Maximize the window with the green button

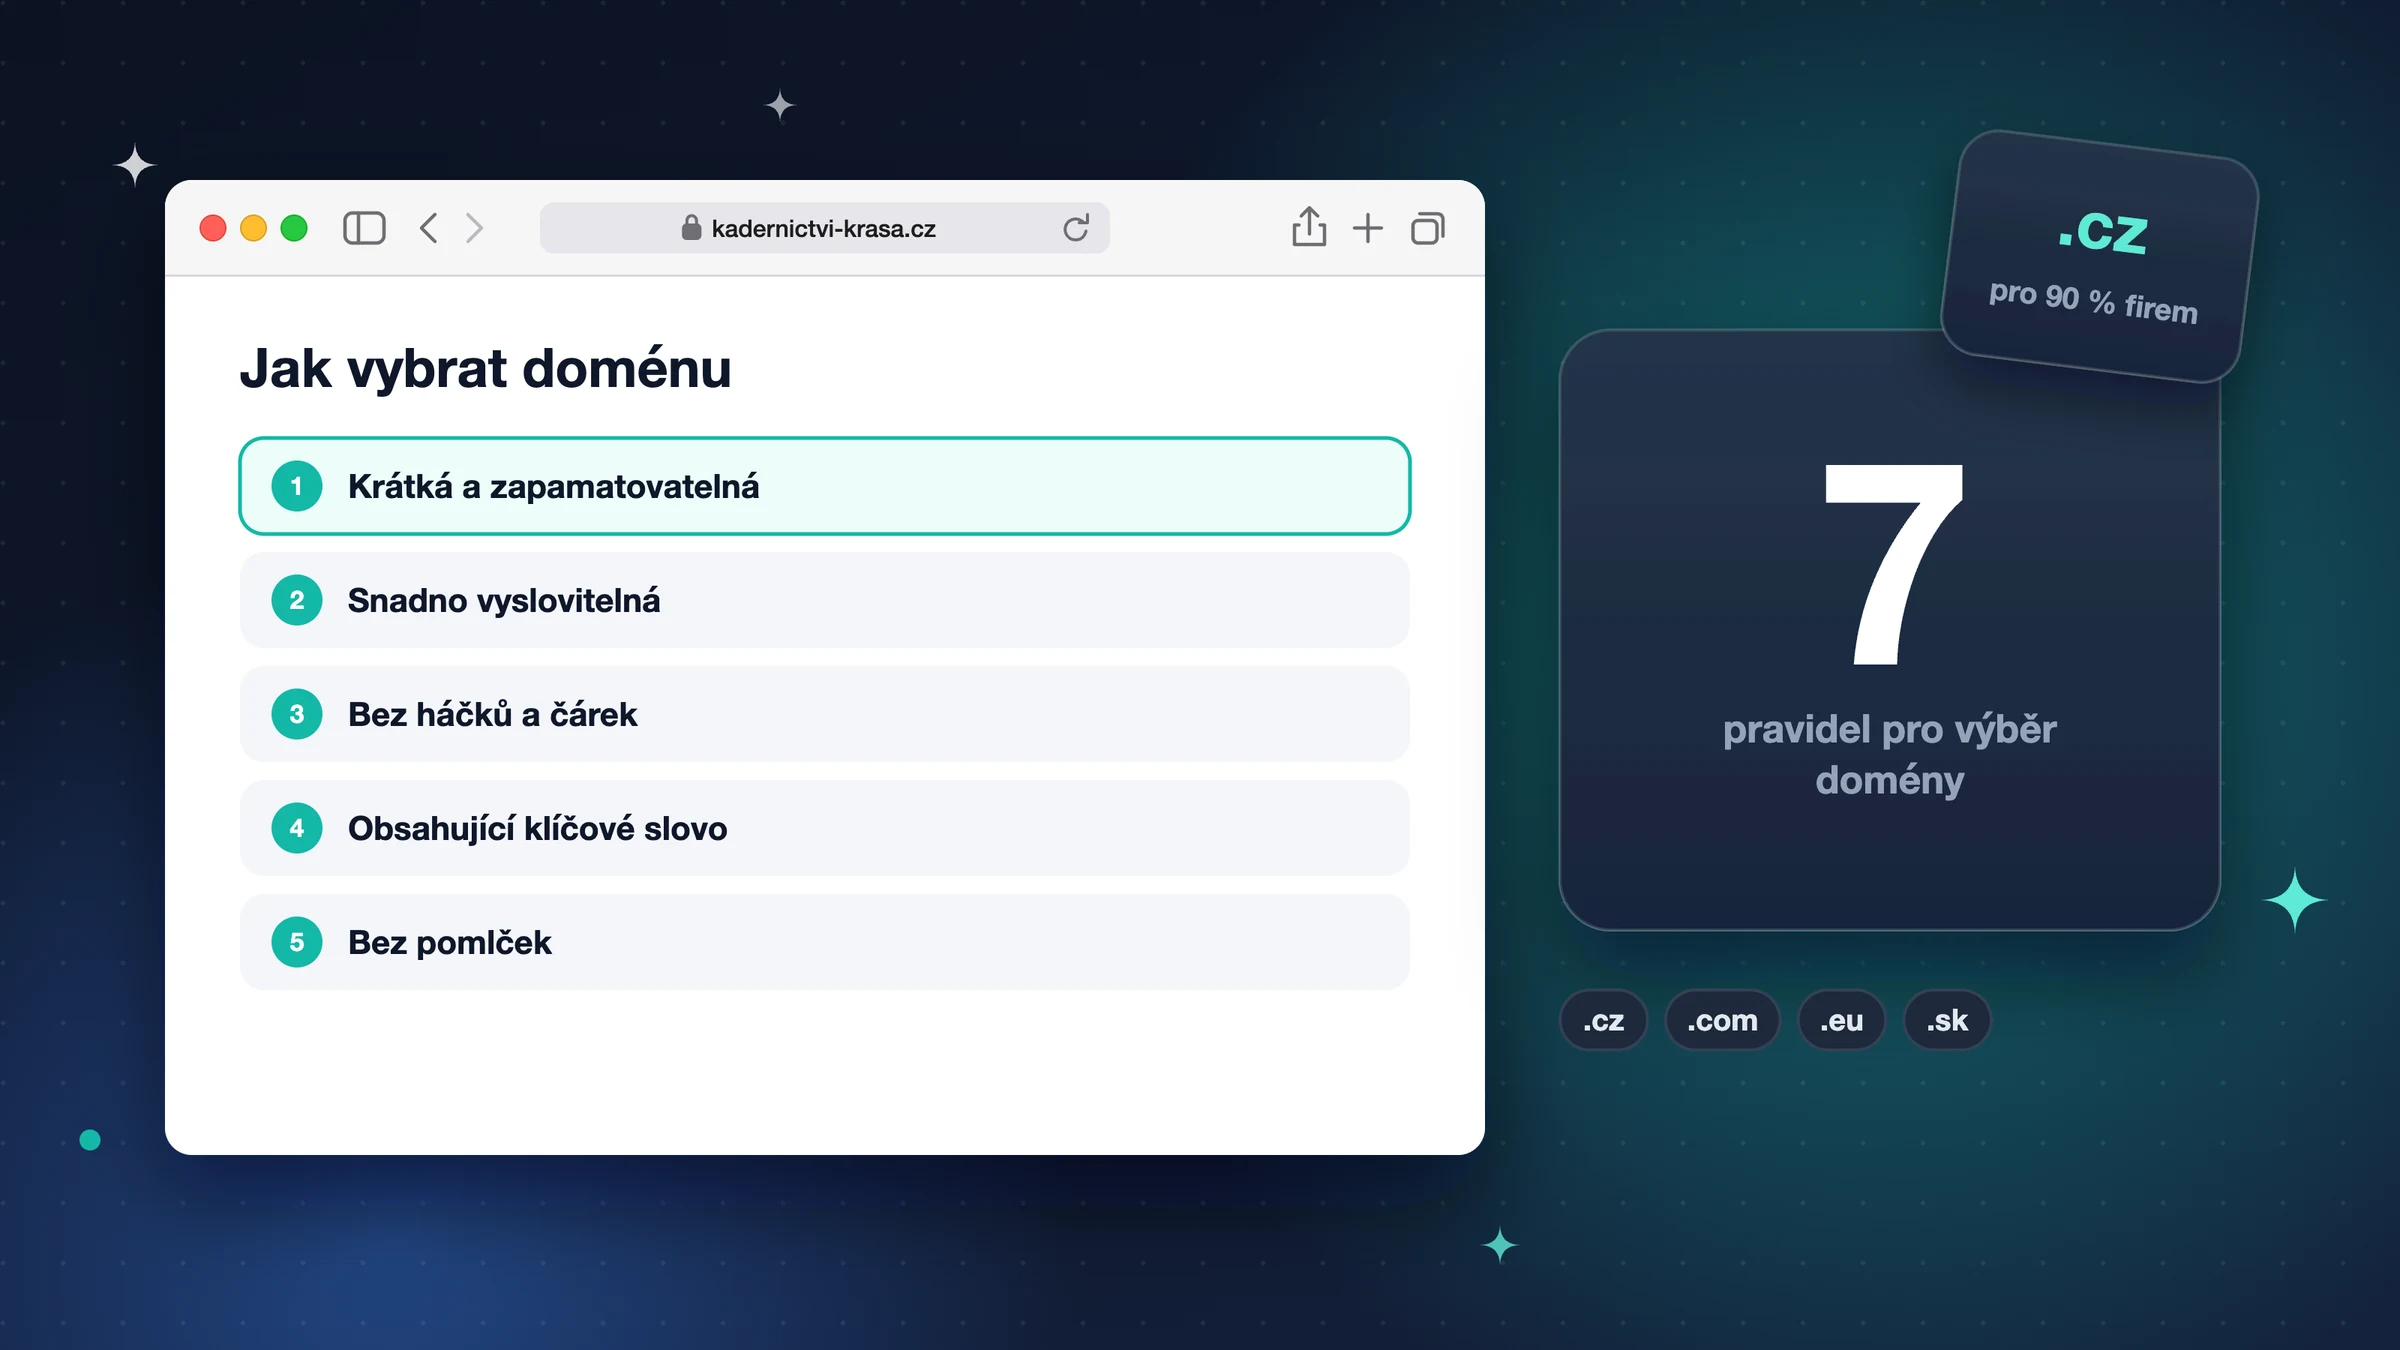tap(294, 228)
